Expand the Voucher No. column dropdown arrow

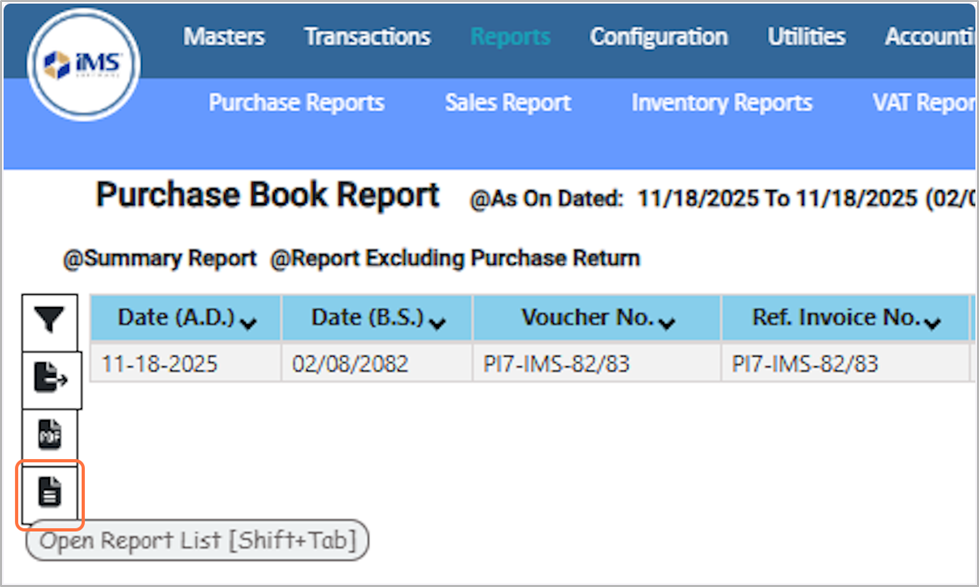pos(667,322)
